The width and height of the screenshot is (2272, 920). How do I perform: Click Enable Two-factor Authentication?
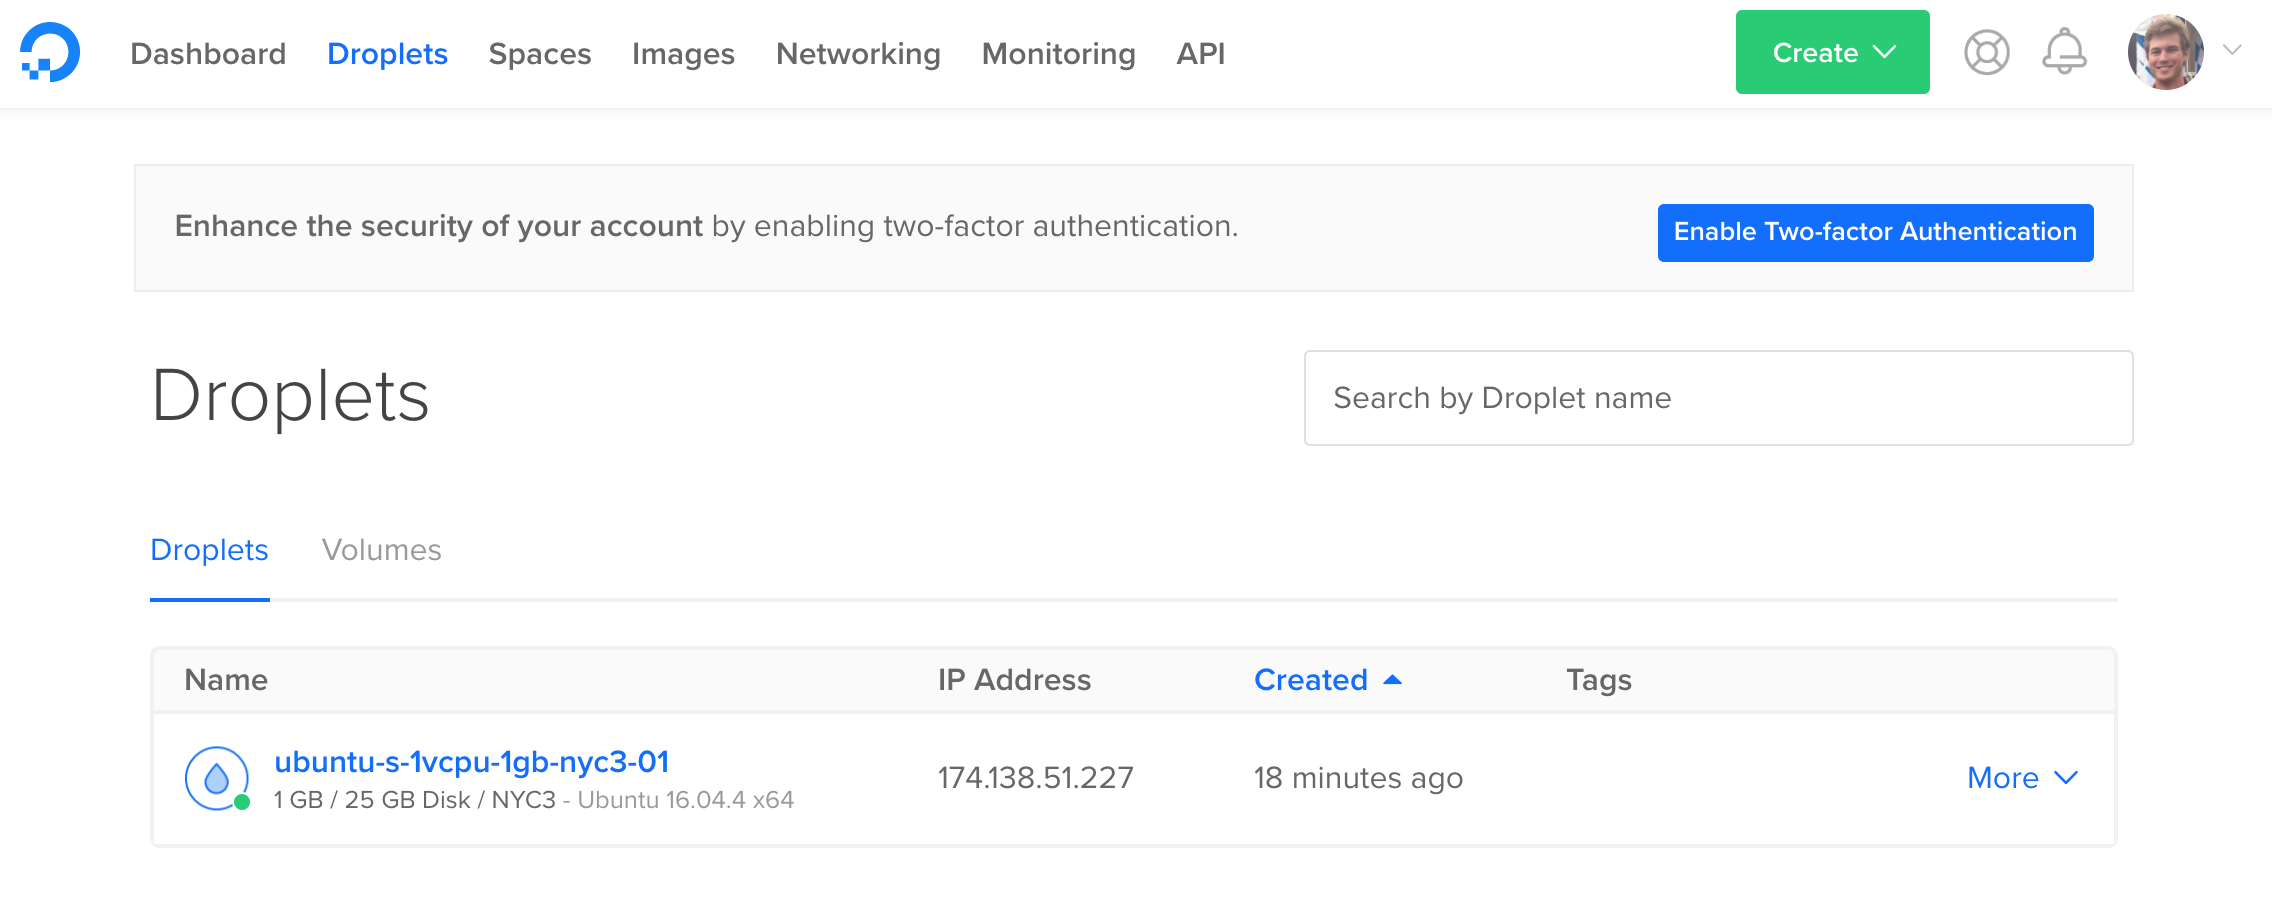1875,232
